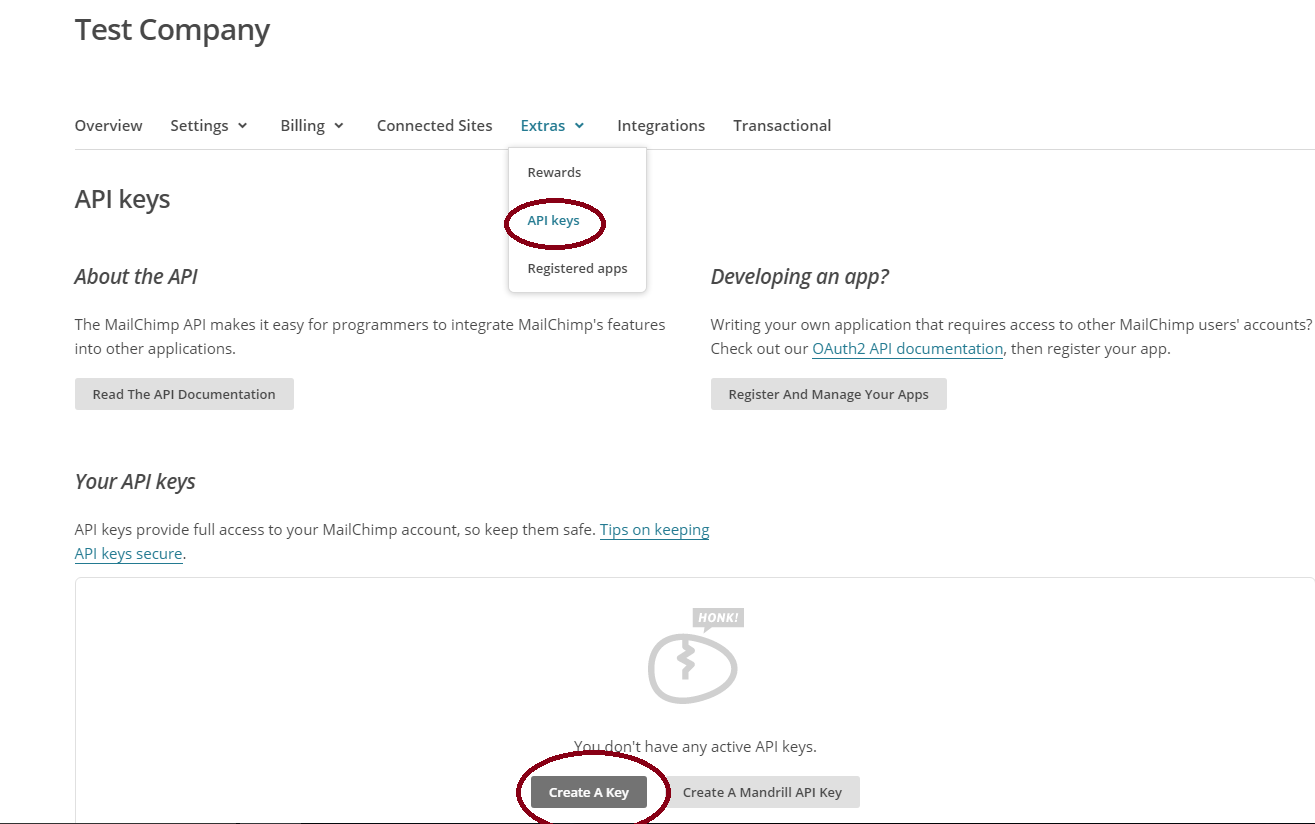Collapse the Extras dropdown menu
The width and height of the screenshot is (1315, 824).
tap(553, 125)
